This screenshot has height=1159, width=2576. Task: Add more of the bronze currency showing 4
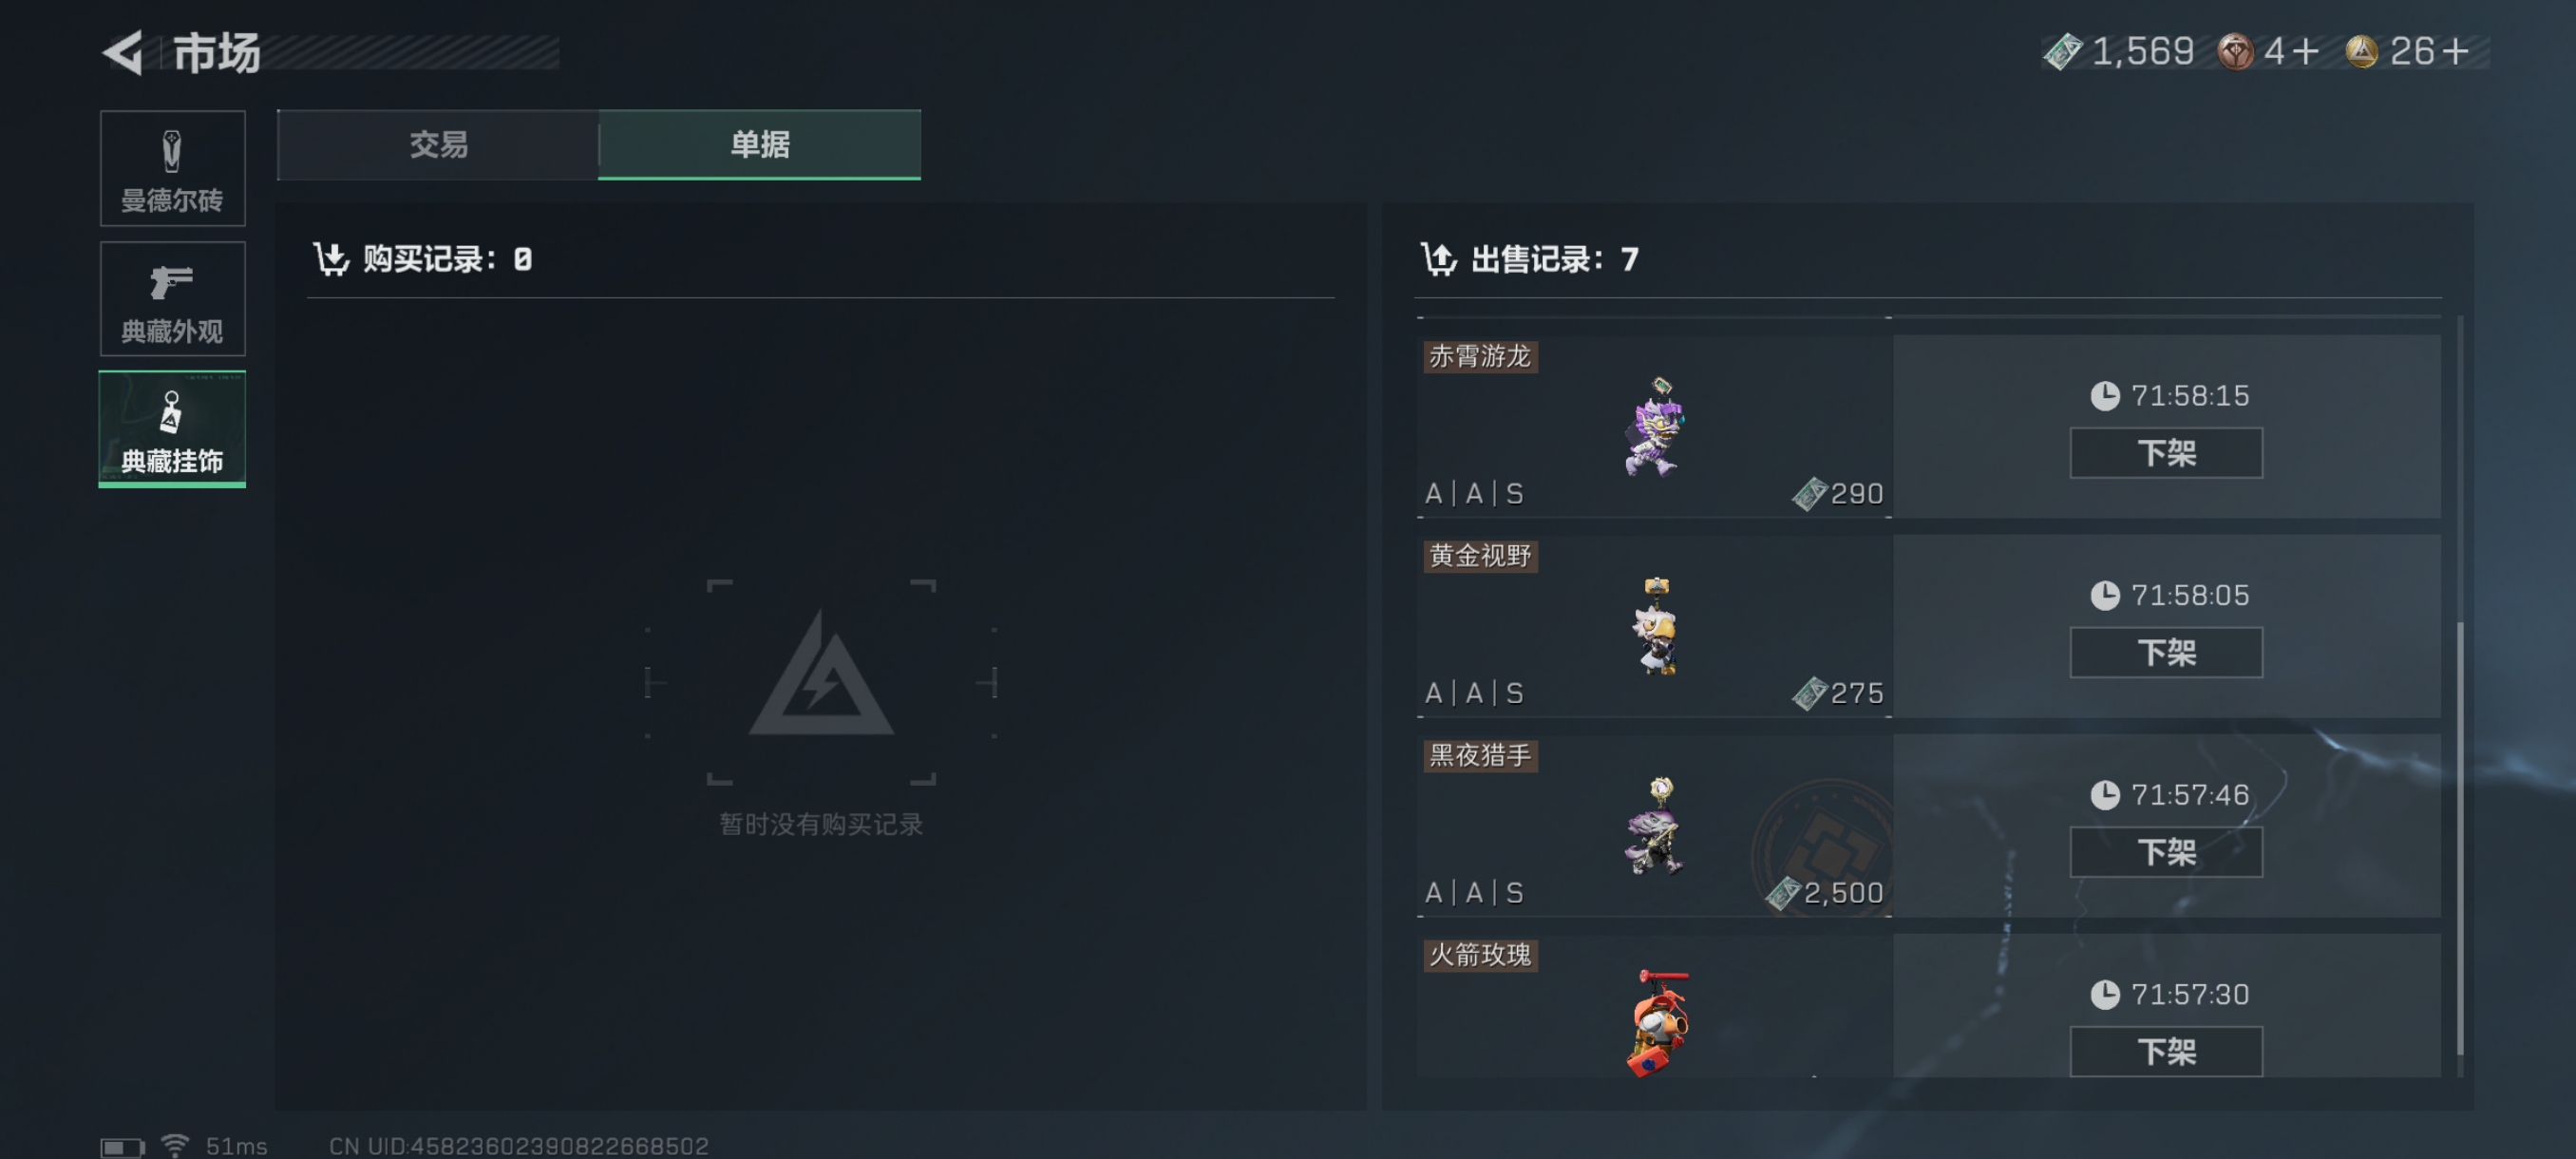(x=2306, y=51)
